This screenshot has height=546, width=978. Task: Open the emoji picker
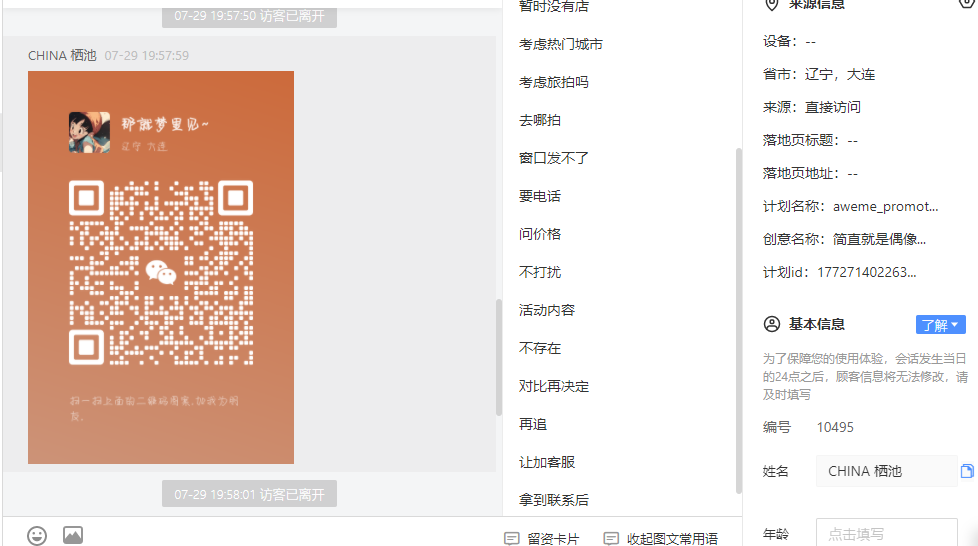[37, 535]
